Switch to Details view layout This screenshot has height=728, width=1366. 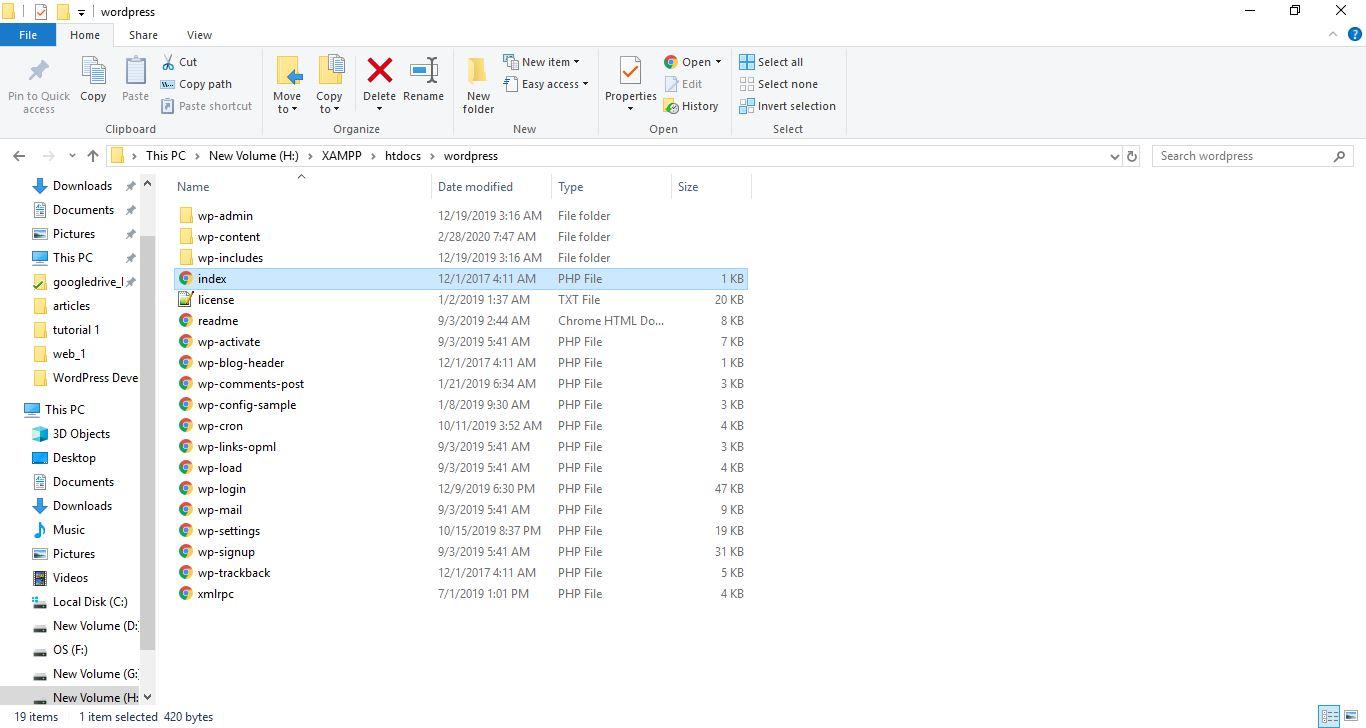coord(1329,716)
